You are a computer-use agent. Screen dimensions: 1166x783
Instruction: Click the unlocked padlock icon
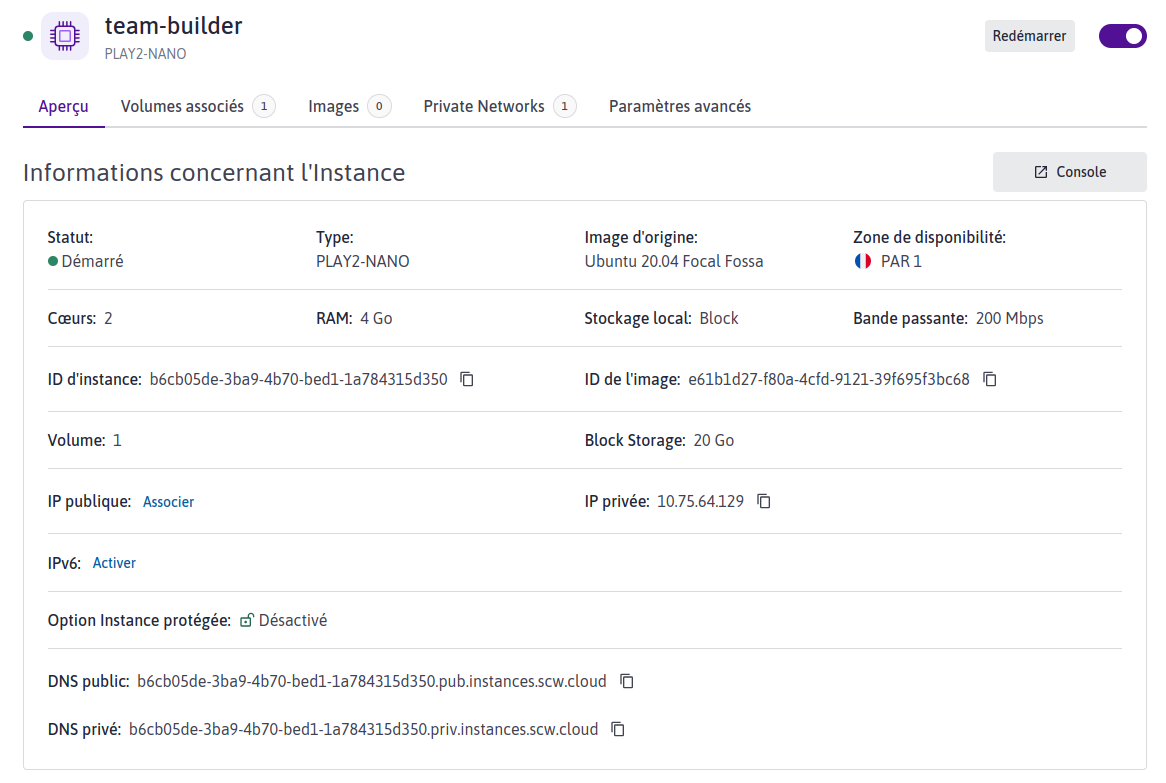pyautogui.click(x=247, y=620)
